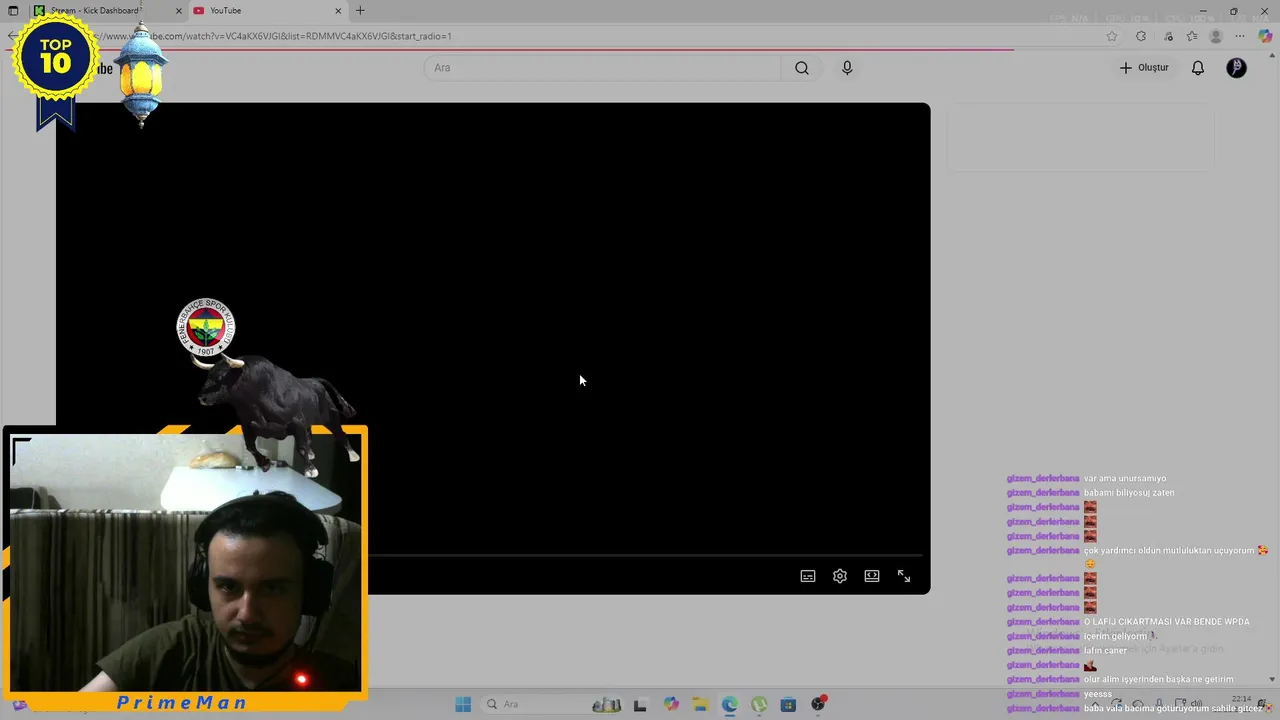The width and height of the screenshot is (1280, 720).
Task: Switch to Microsoft Edge on the taskbar
Action: [730, 704]
